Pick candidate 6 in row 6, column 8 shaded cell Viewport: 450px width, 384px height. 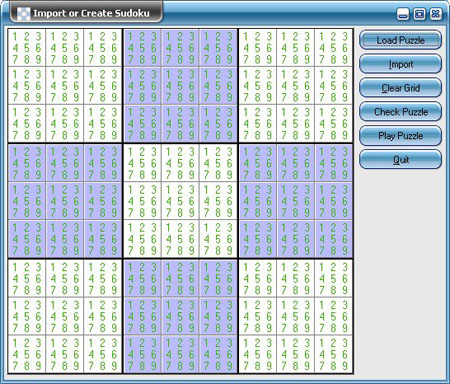(x=307, y=239)
